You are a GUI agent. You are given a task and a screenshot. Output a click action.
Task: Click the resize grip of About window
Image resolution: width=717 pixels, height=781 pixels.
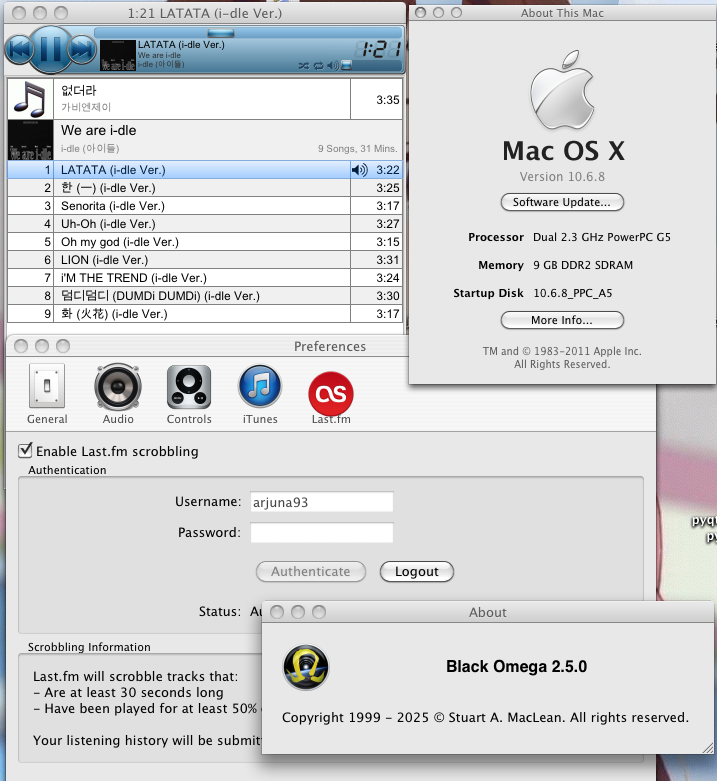click(708, 748)
